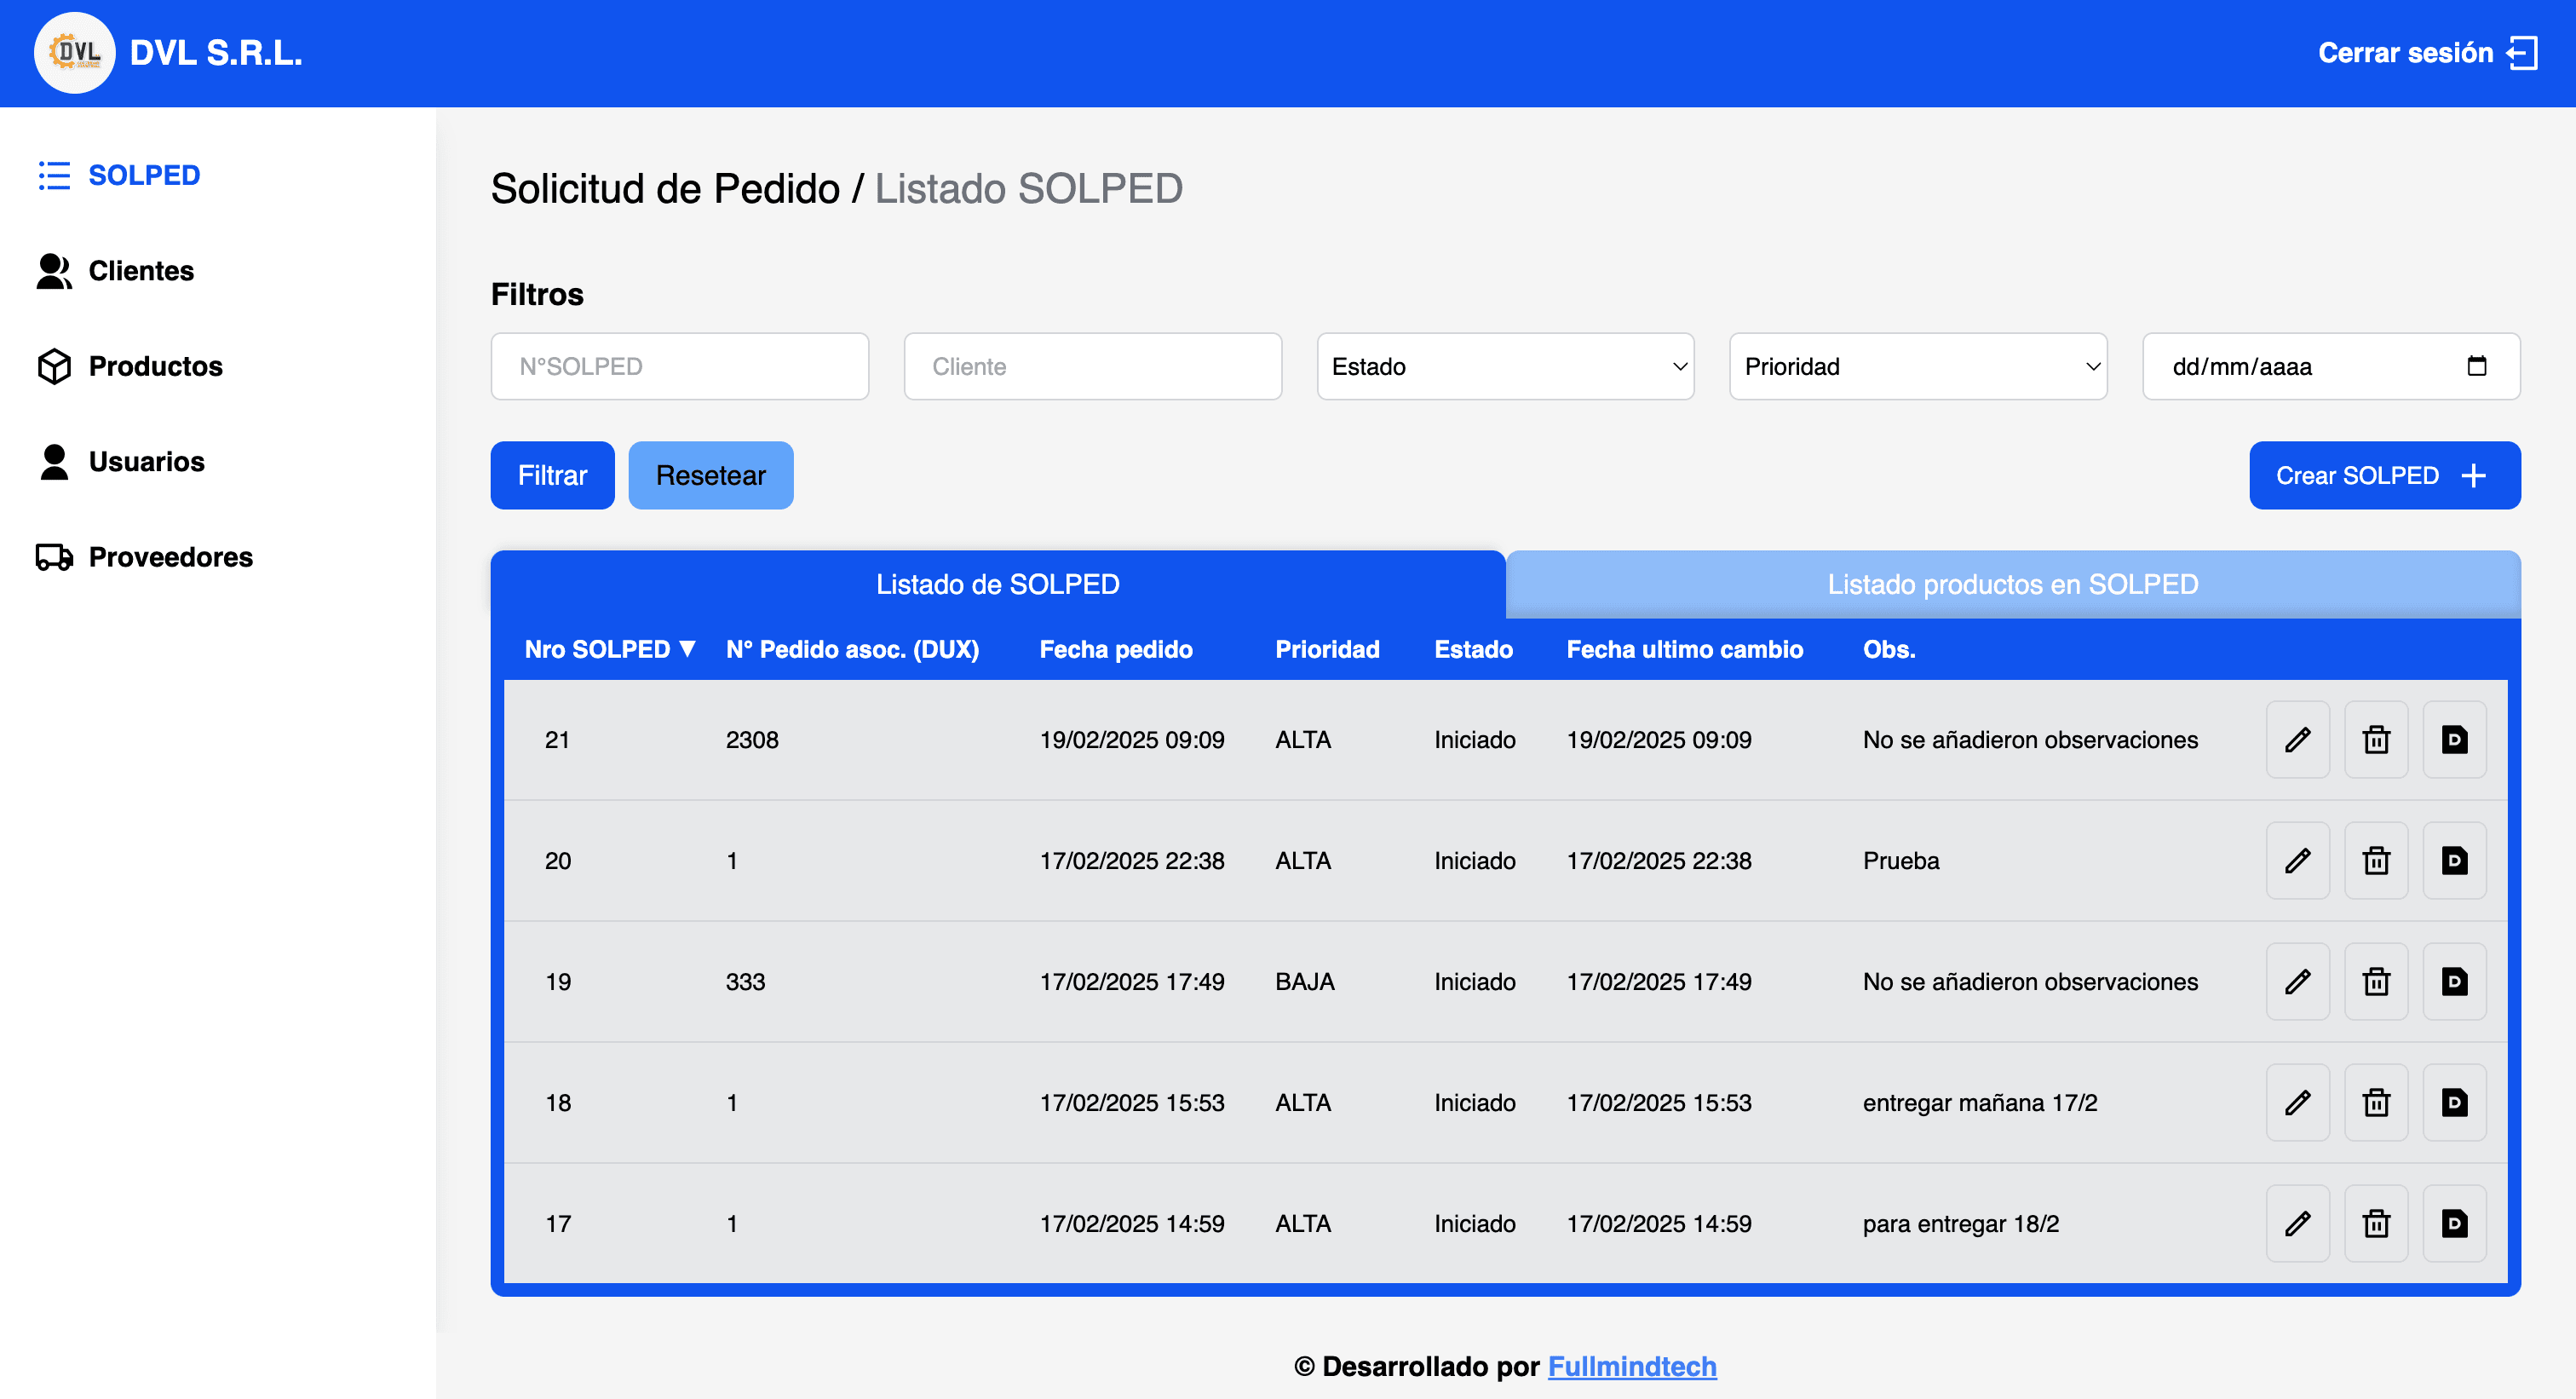Viewport: 2576px width, 1399px height.
Task: Click the document icon for SOLPED 21
Action: pos(2454,740)
